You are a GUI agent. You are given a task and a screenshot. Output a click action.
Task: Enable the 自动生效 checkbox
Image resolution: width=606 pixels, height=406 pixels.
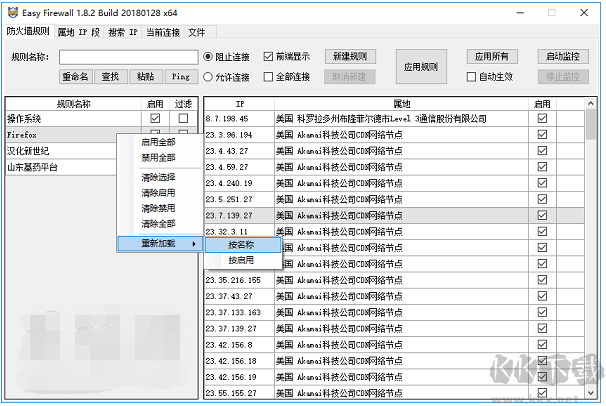(471, 76)
